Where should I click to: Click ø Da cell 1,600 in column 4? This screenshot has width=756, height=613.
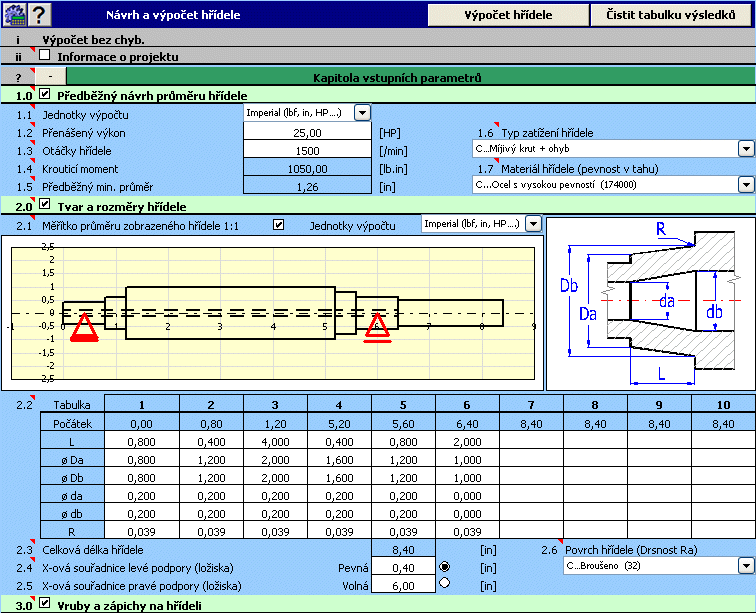339,459
